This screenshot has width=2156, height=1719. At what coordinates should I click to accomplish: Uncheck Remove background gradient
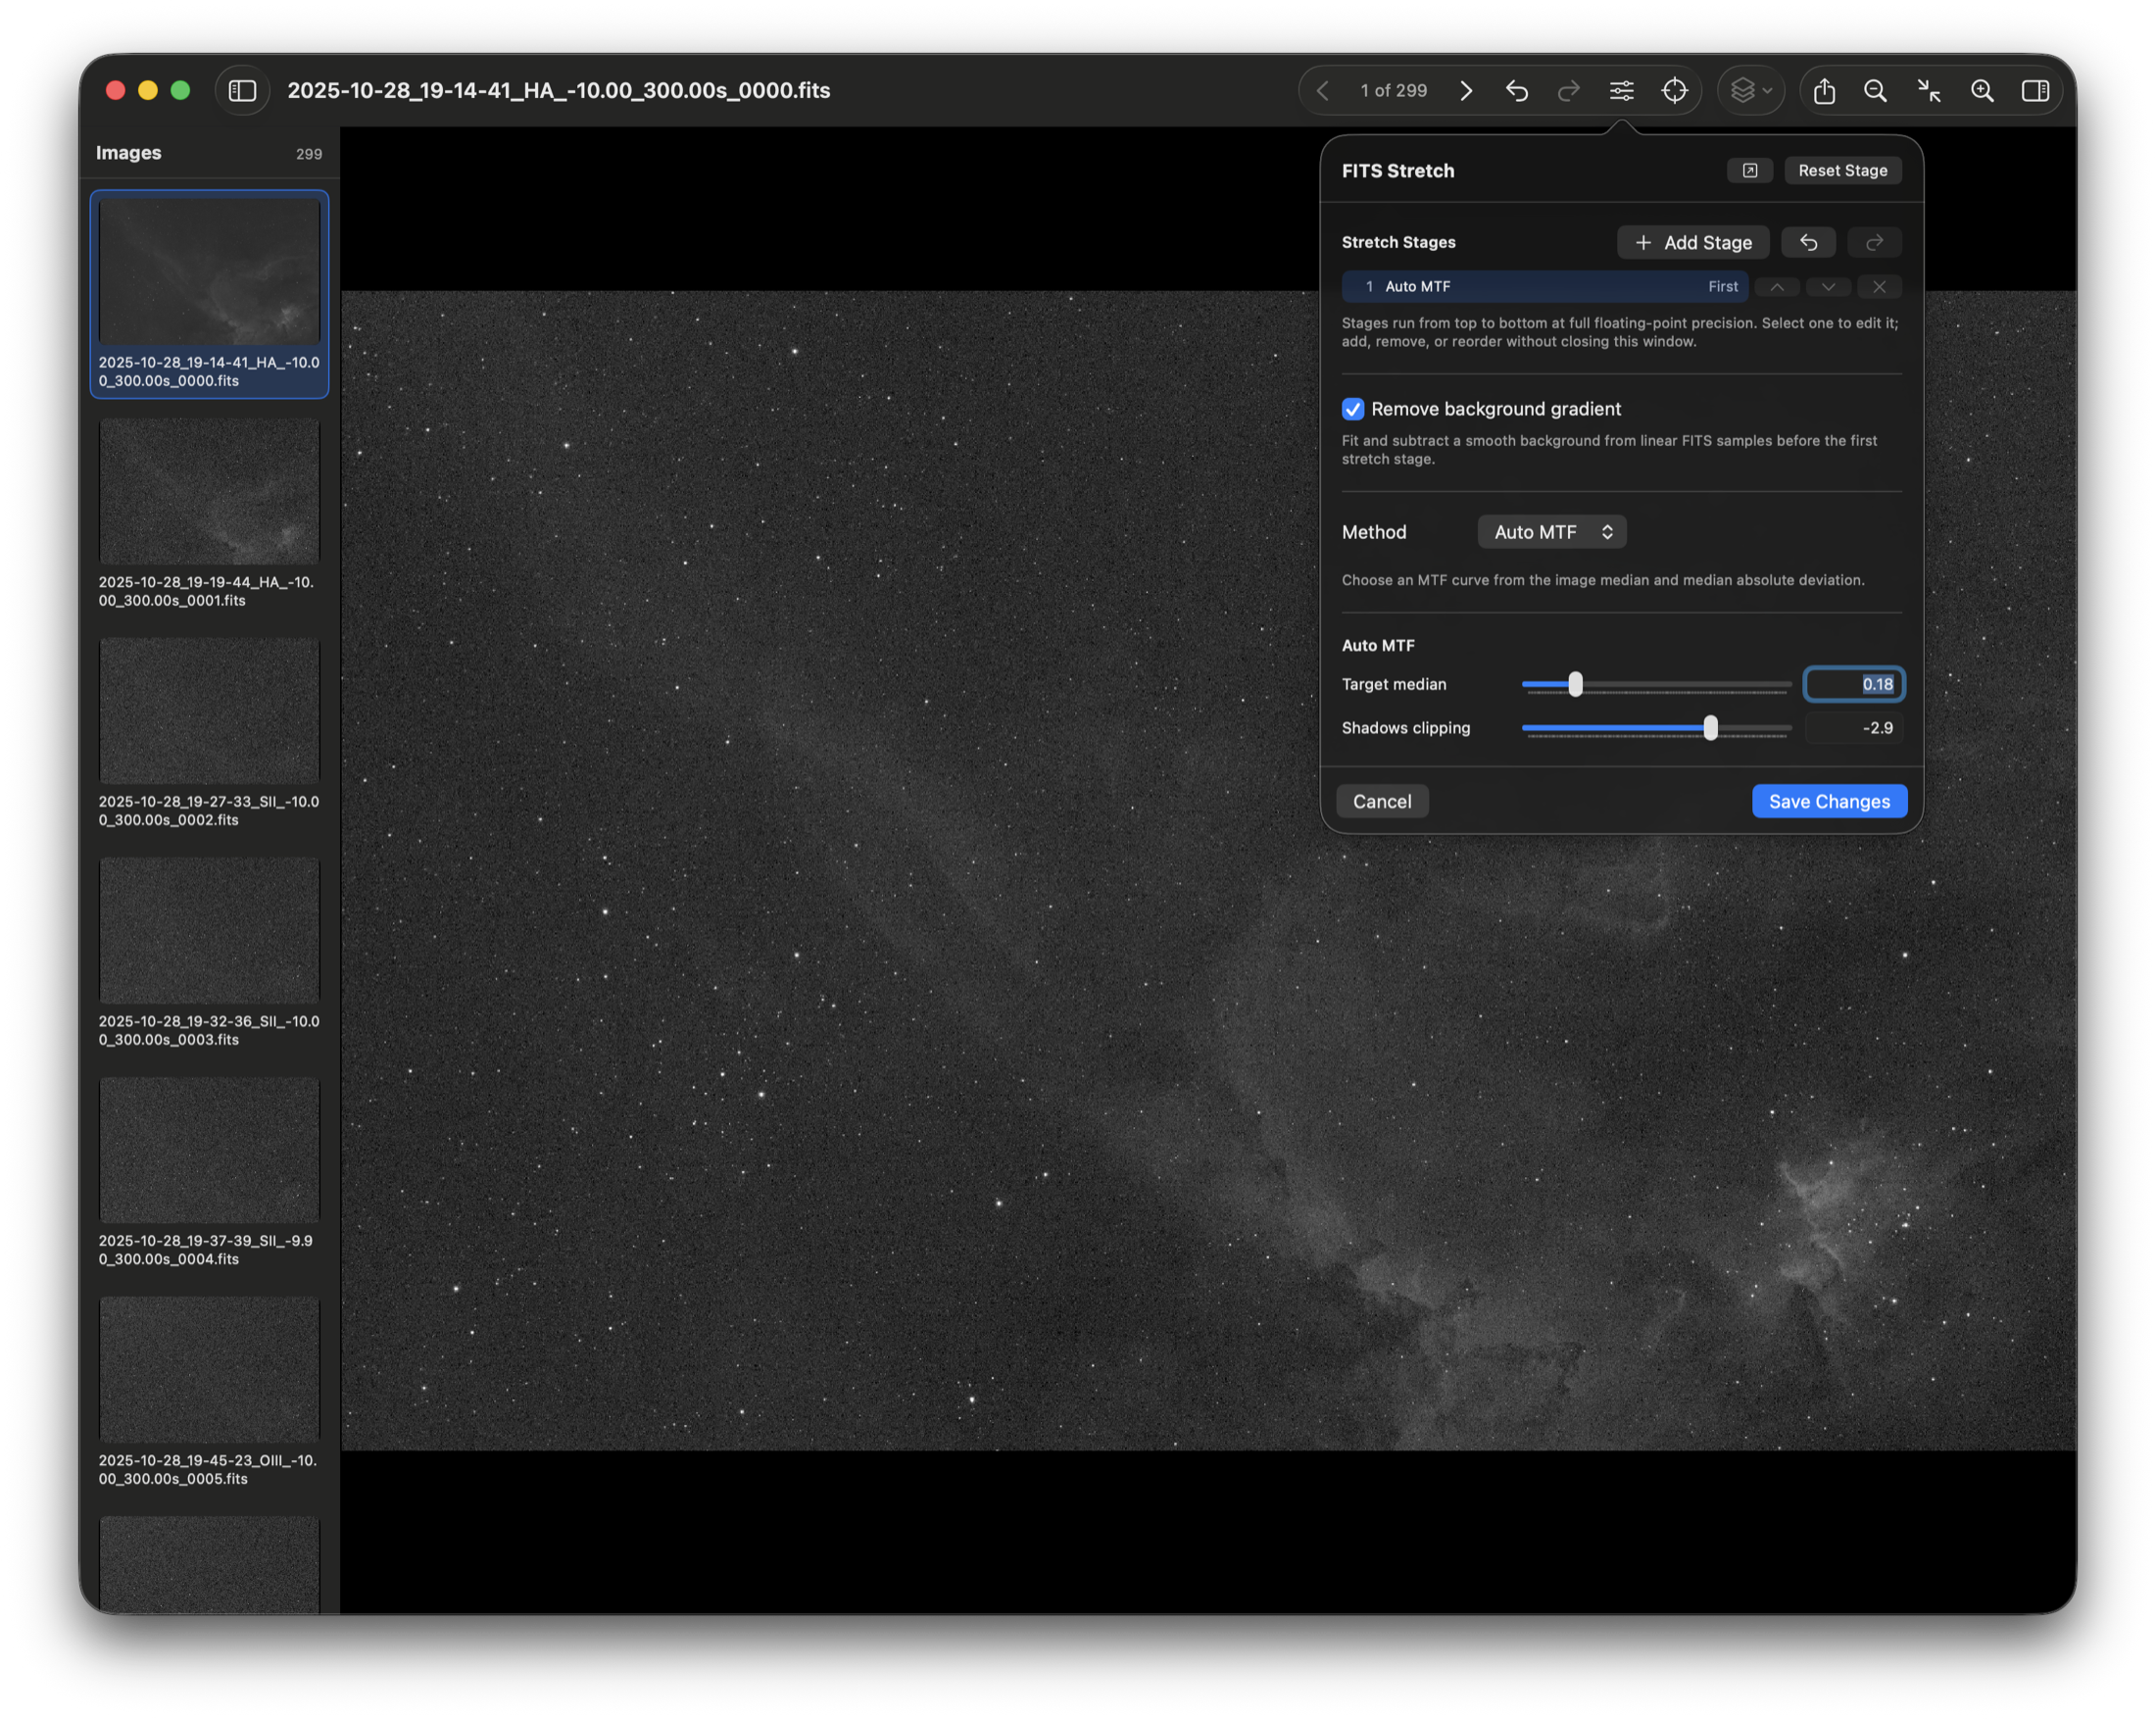coord(1353,409)
